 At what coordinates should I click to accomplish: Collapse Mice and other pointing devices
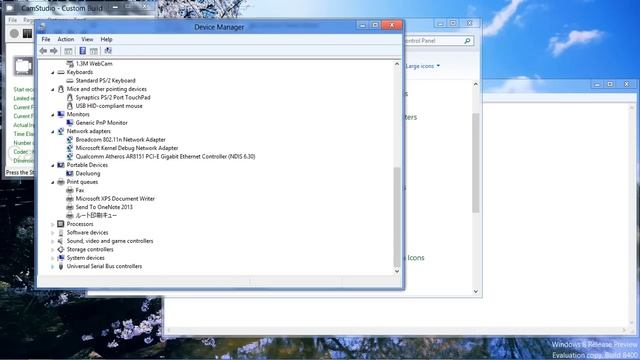coord(53,89)
